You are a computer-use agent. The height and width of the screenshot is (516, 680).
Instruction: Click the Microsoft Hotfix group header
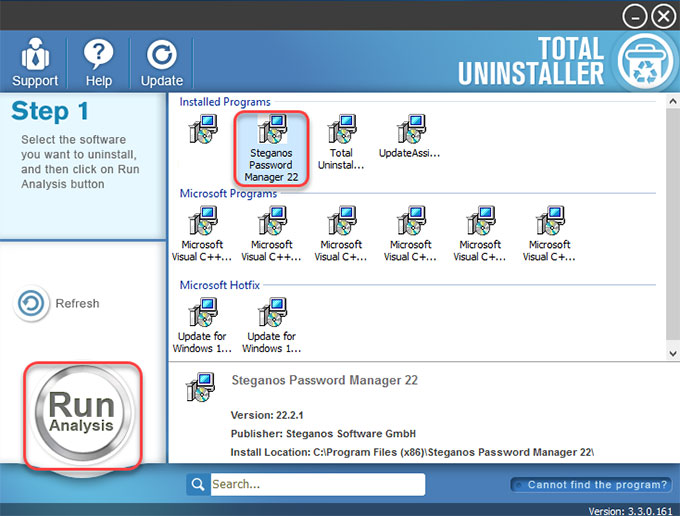(x=219, y=285)
